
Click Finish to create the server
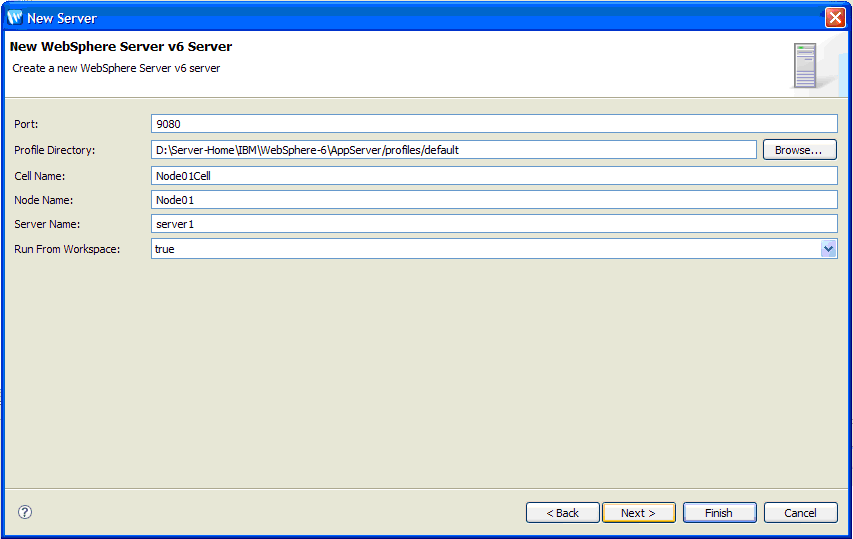pyautogui.click(x=719, y=512)
